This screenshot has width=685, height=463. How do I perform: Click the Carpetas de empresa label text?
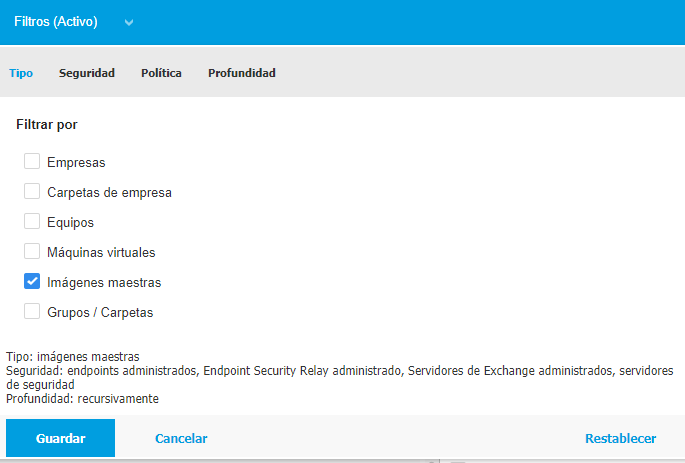point(109,193)
